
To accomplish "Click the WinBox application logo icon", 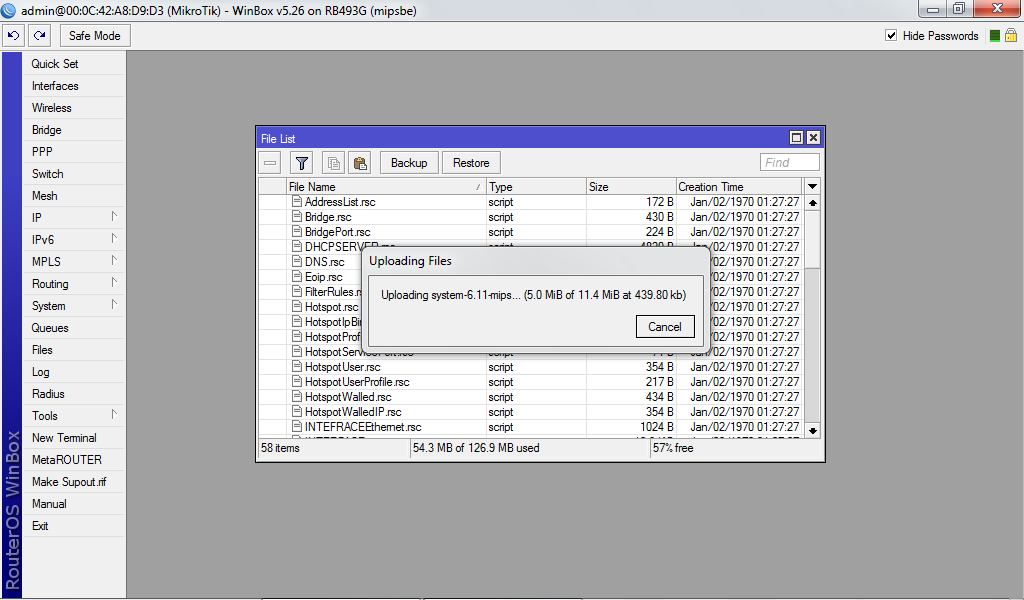I will (8, 10).
